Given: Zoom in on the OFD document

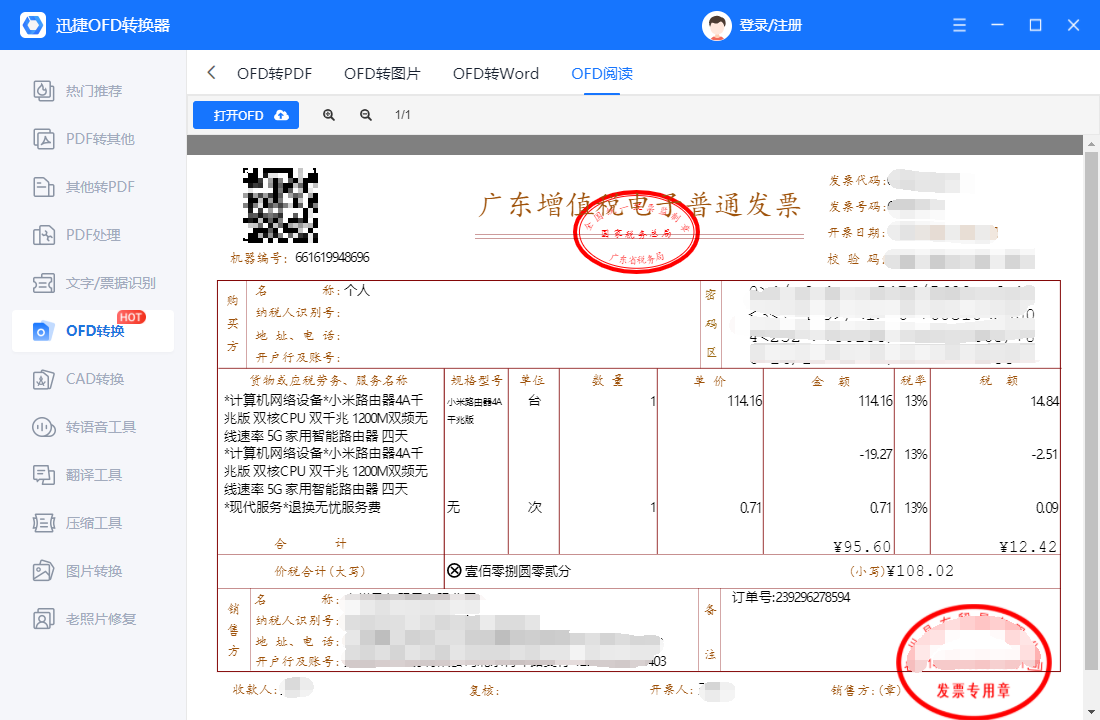Looking at the screenshot, I should tap(329, 114).
